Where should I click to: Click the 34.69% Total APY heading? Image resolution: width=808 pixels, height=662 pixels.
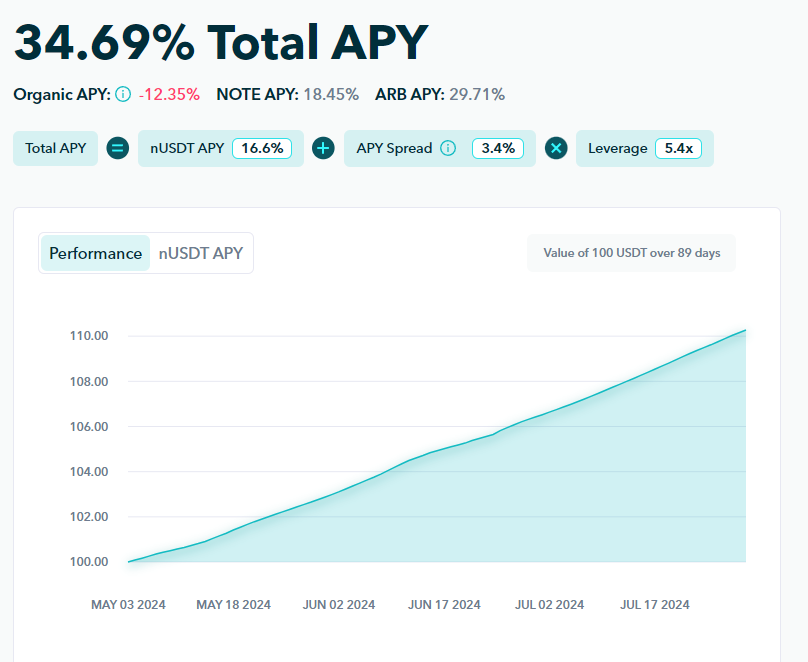coord(220,42)
